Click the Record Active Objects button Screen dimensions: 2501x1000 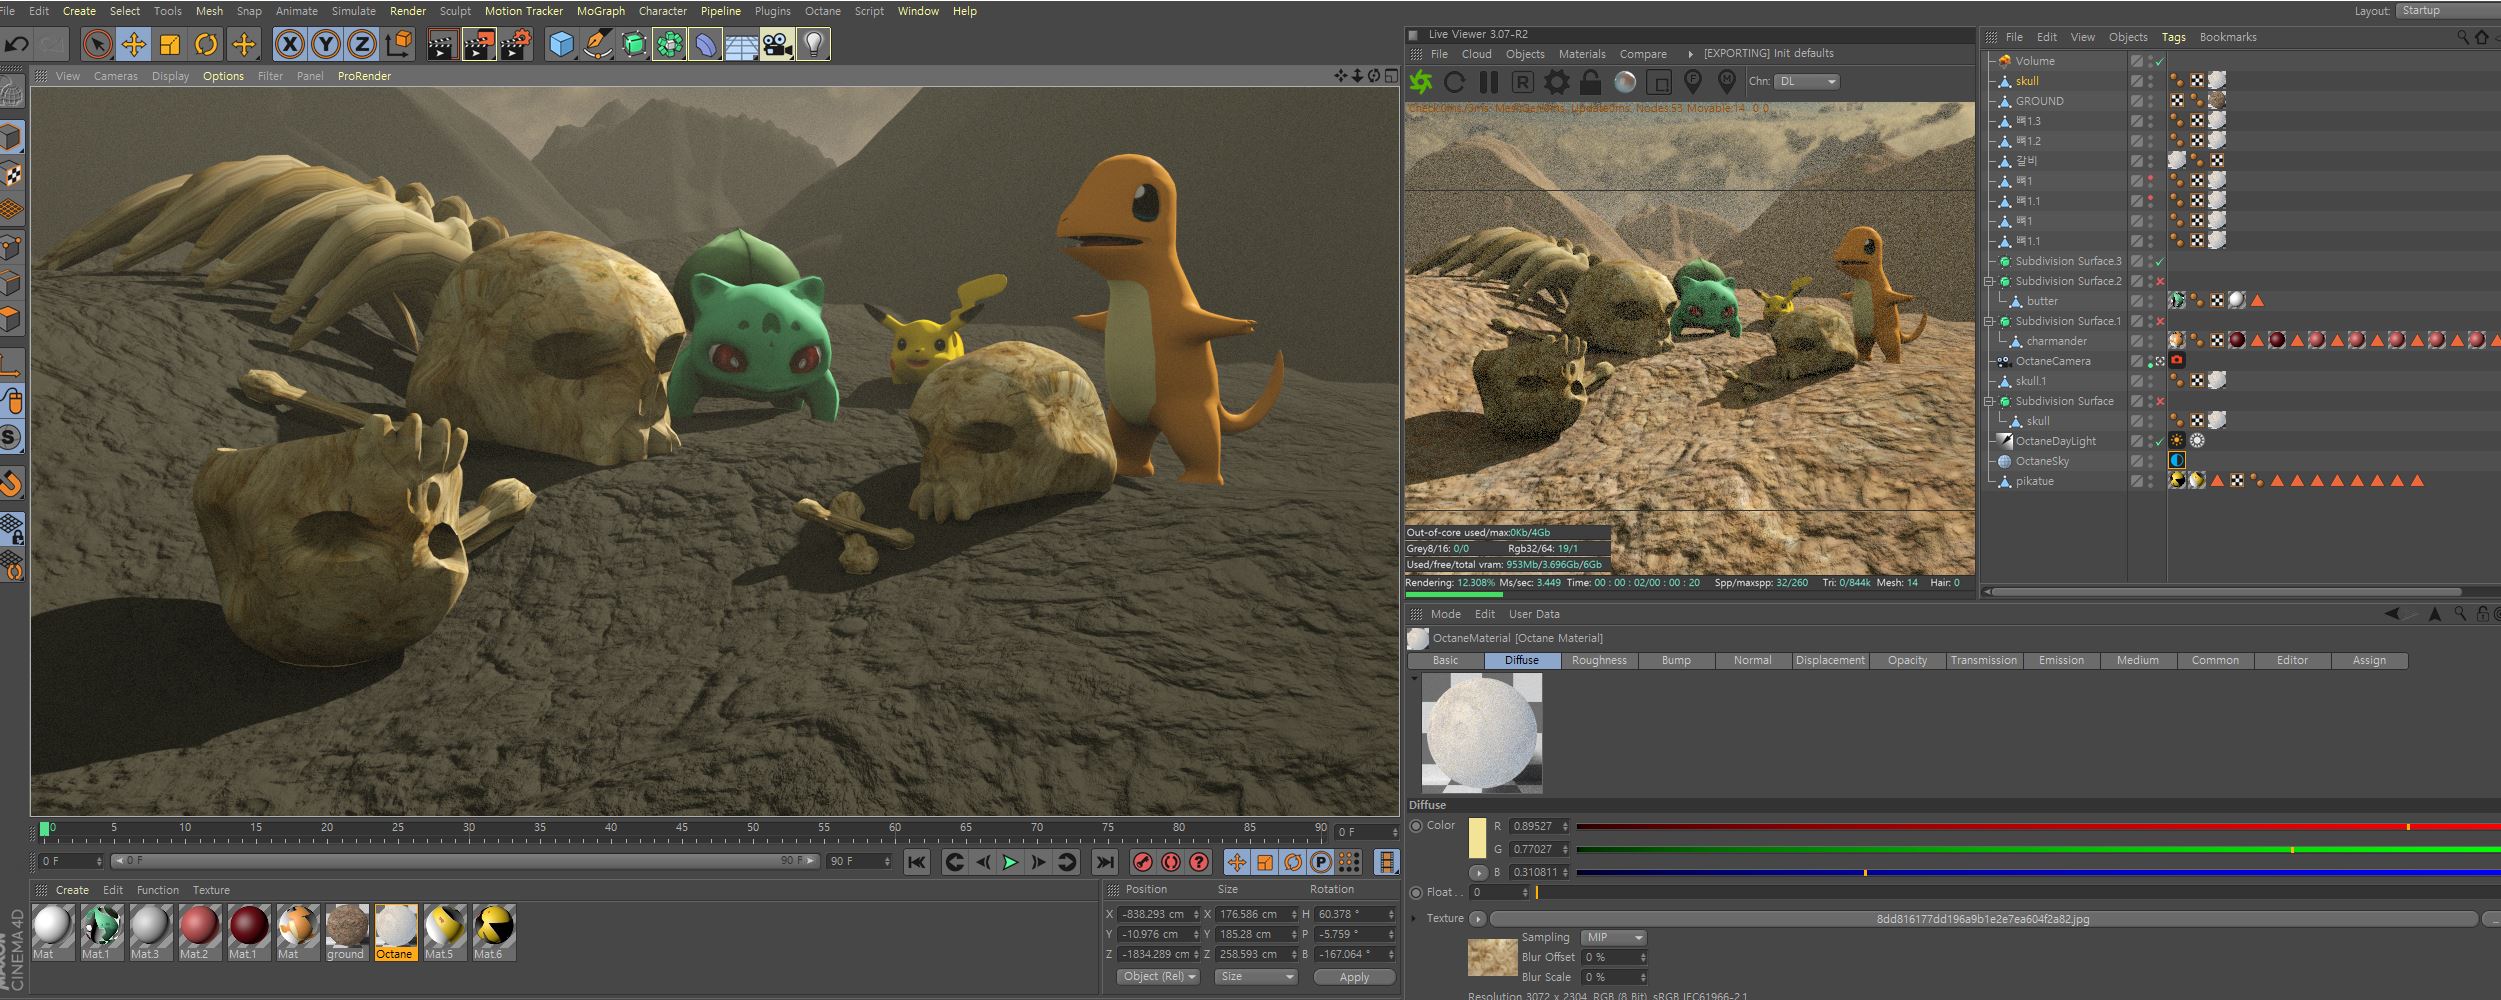pos(1143,862)
